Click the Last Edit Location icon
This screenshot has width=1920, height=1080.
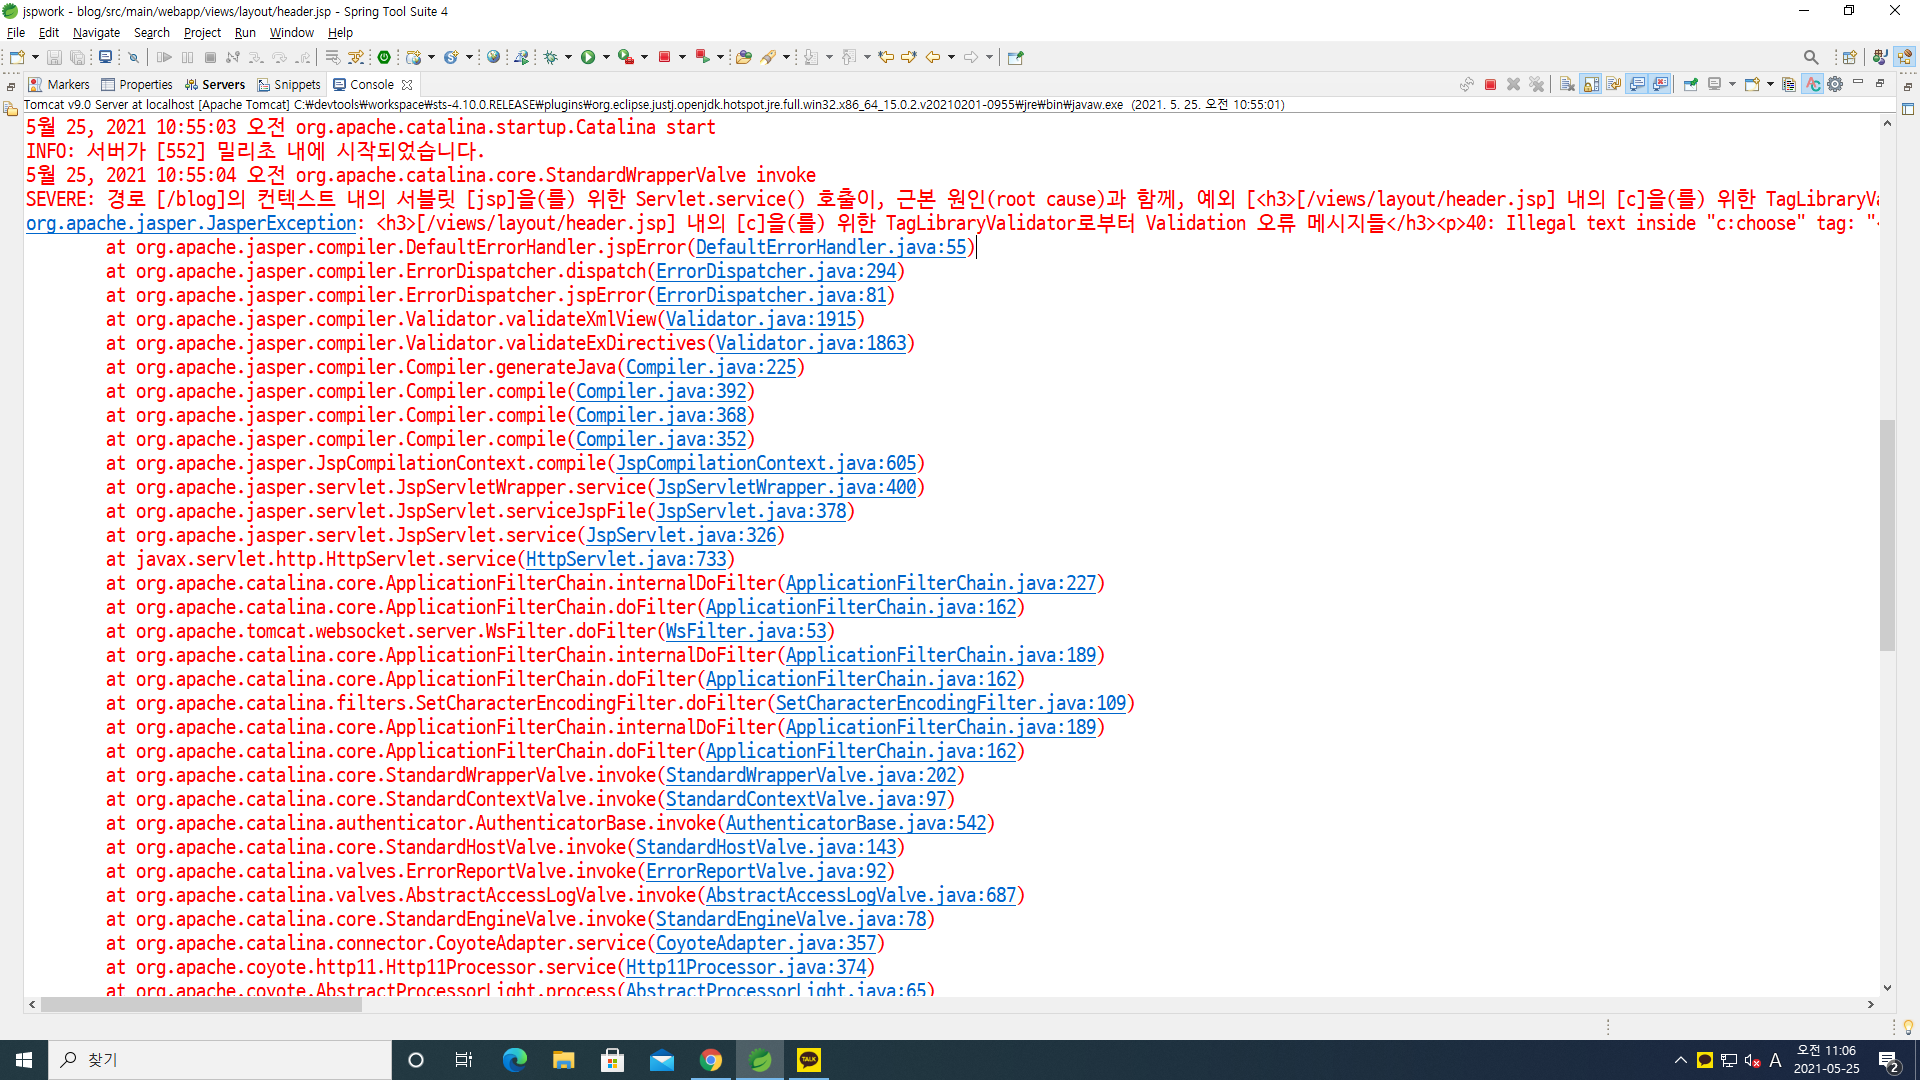pos(886,57)
